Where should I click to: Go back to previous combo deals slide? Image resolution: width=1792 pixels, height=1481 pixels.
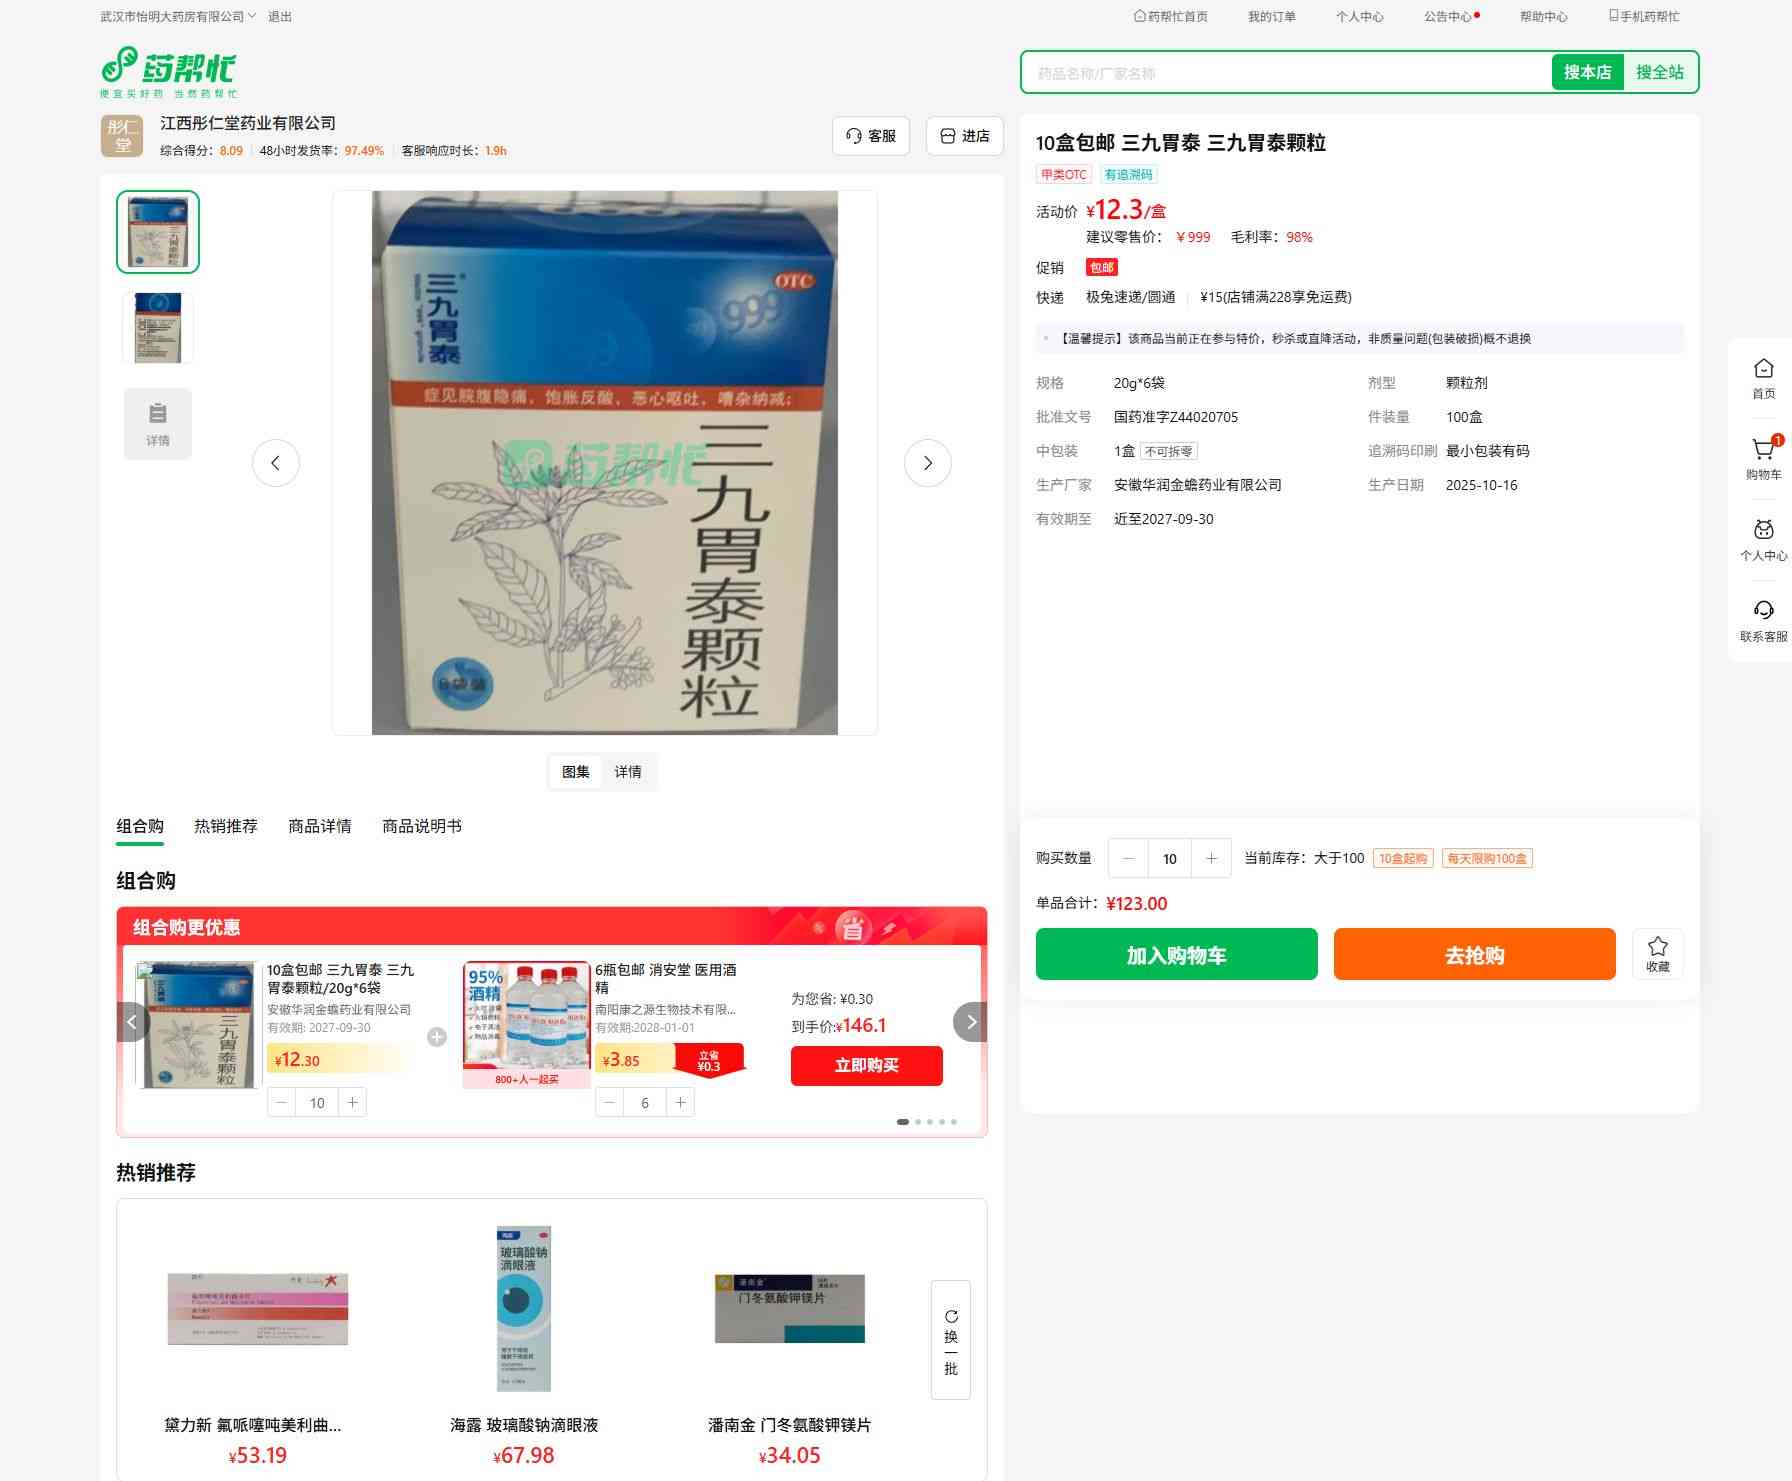[132, 1022]
